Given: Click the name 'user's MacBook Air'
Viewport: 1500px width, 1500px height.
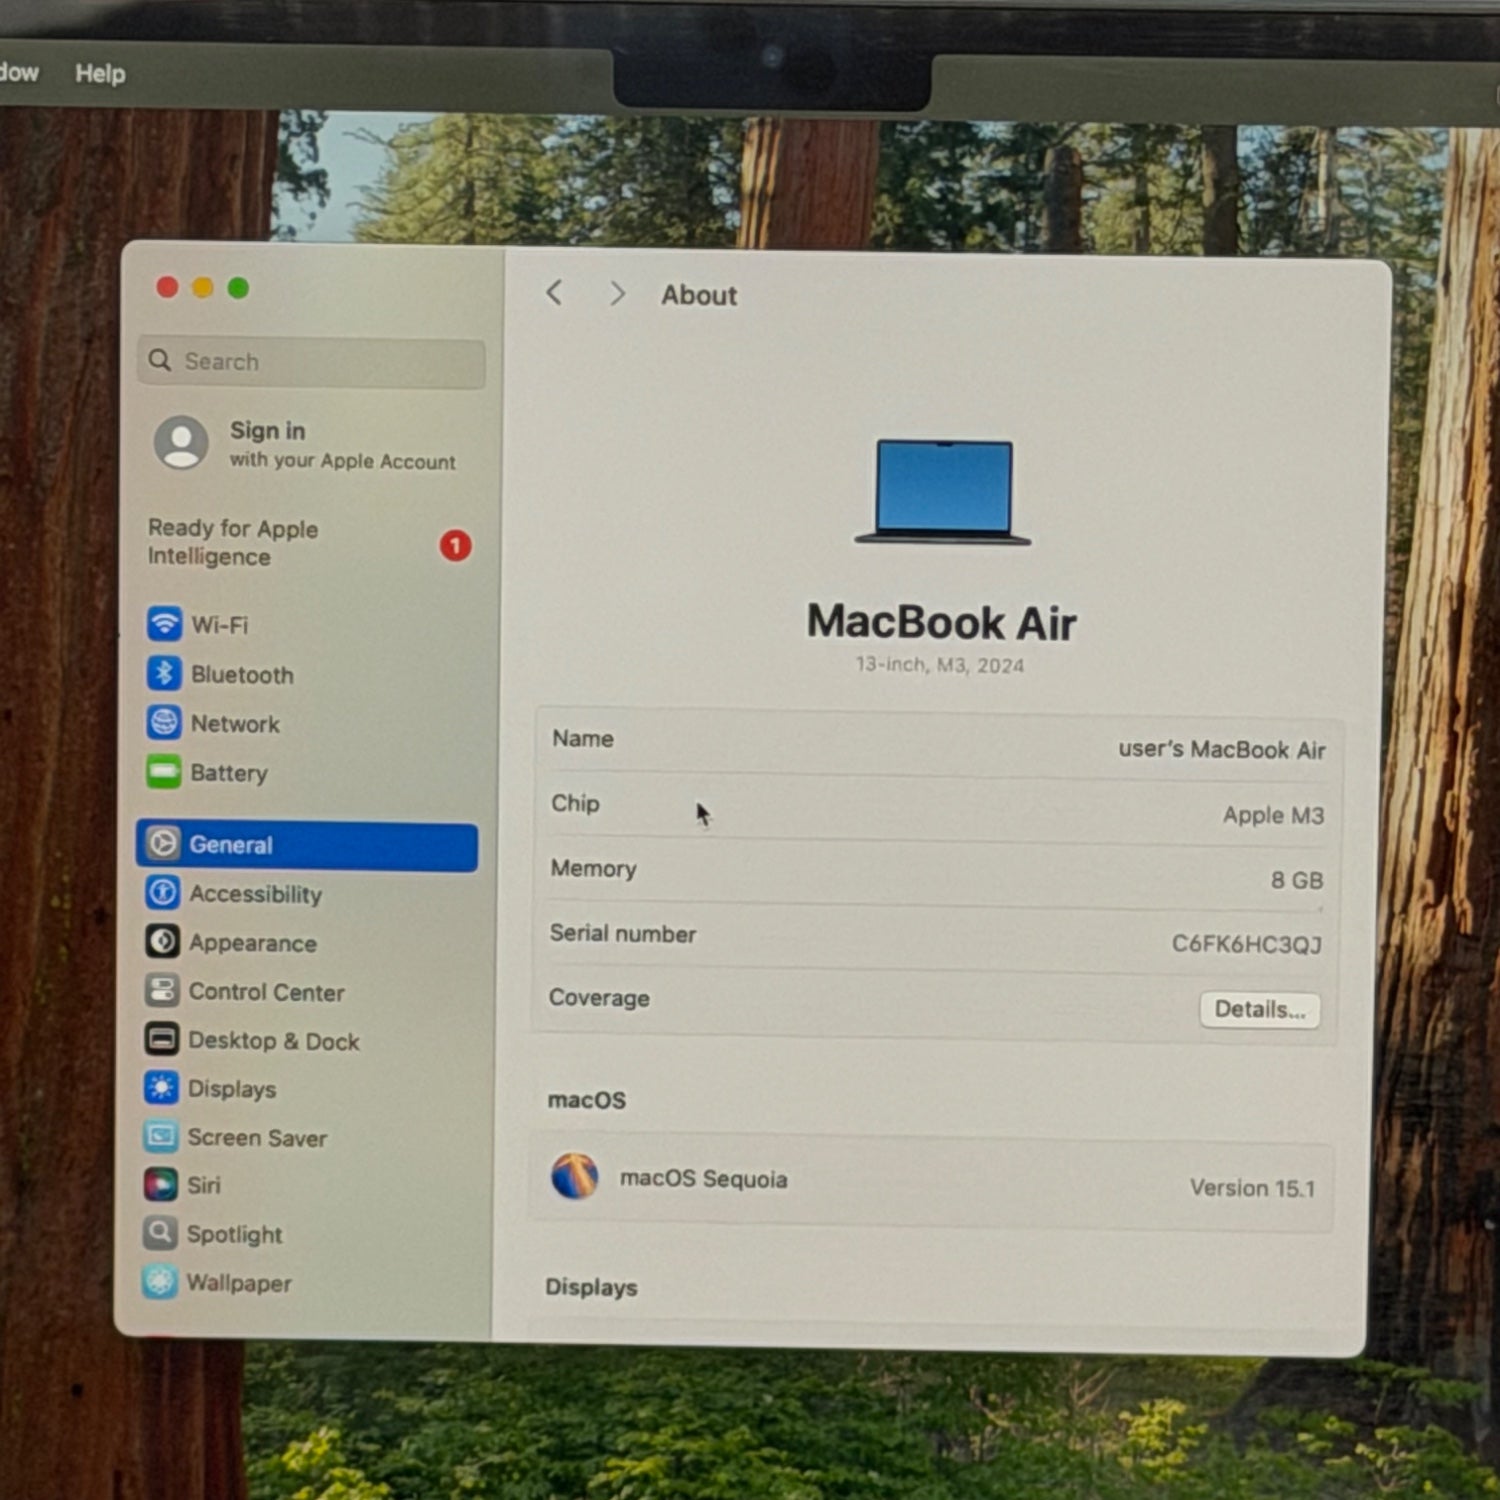Looking at the screenshot, I should tap(1222, 750).
